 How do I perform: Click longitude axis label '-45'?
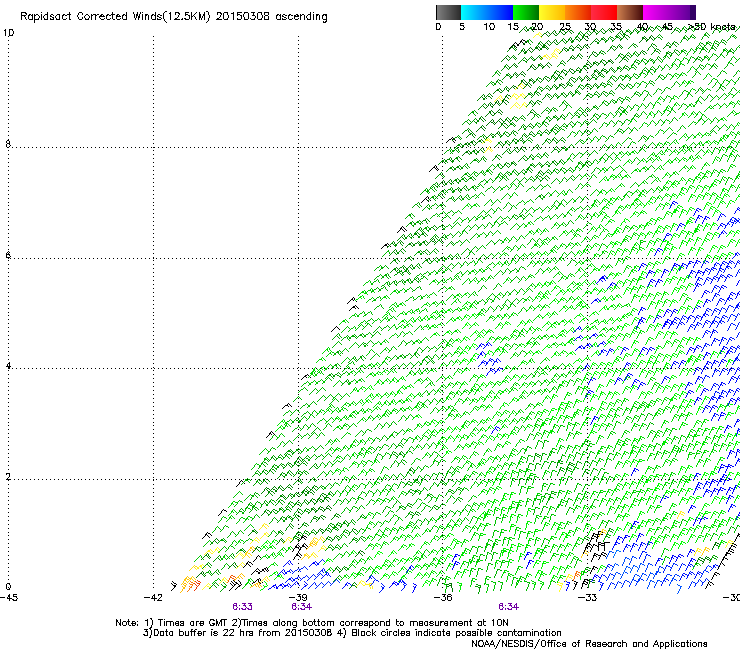pyautogui.click(x=9, y=598)
